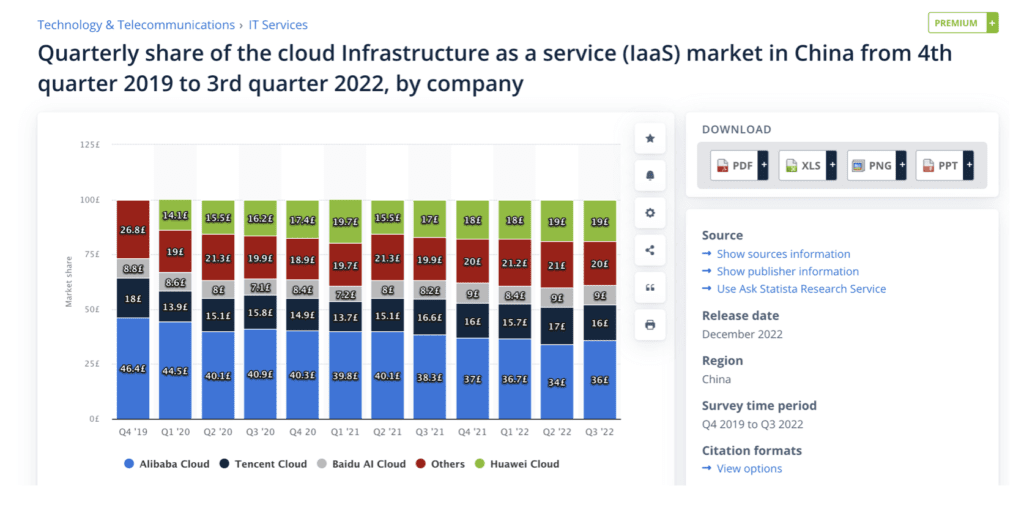Click Others 26.8 segment in Q4 '19
Screen dimensions: 1024x513
click(x=133, y=230)
